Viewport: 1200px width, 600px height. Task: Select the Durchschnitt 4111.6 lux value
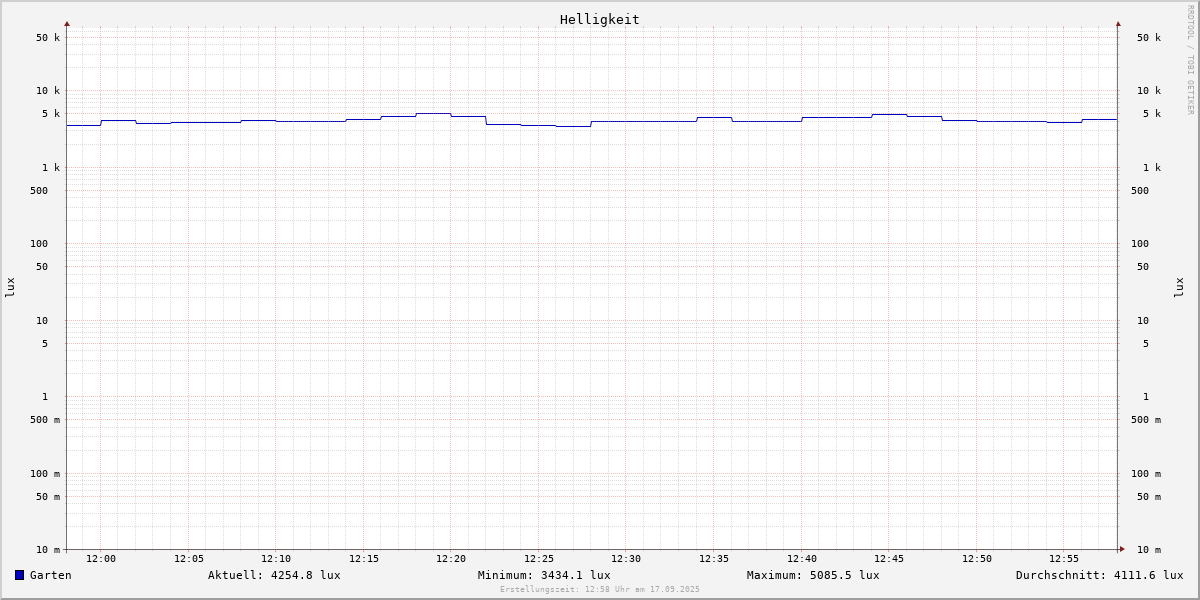[x=1099, y=575]
